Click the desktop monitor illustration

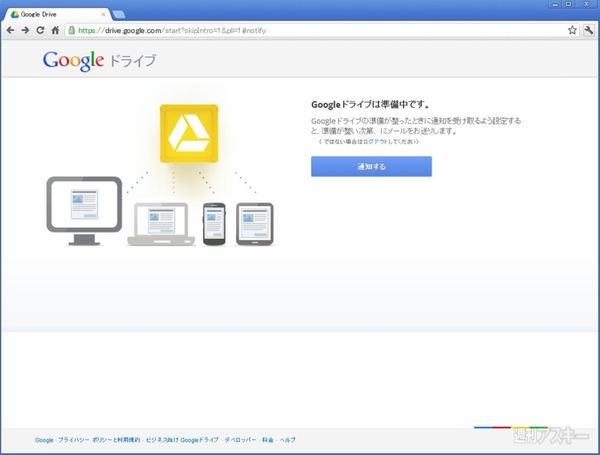(x=84, y=211)
